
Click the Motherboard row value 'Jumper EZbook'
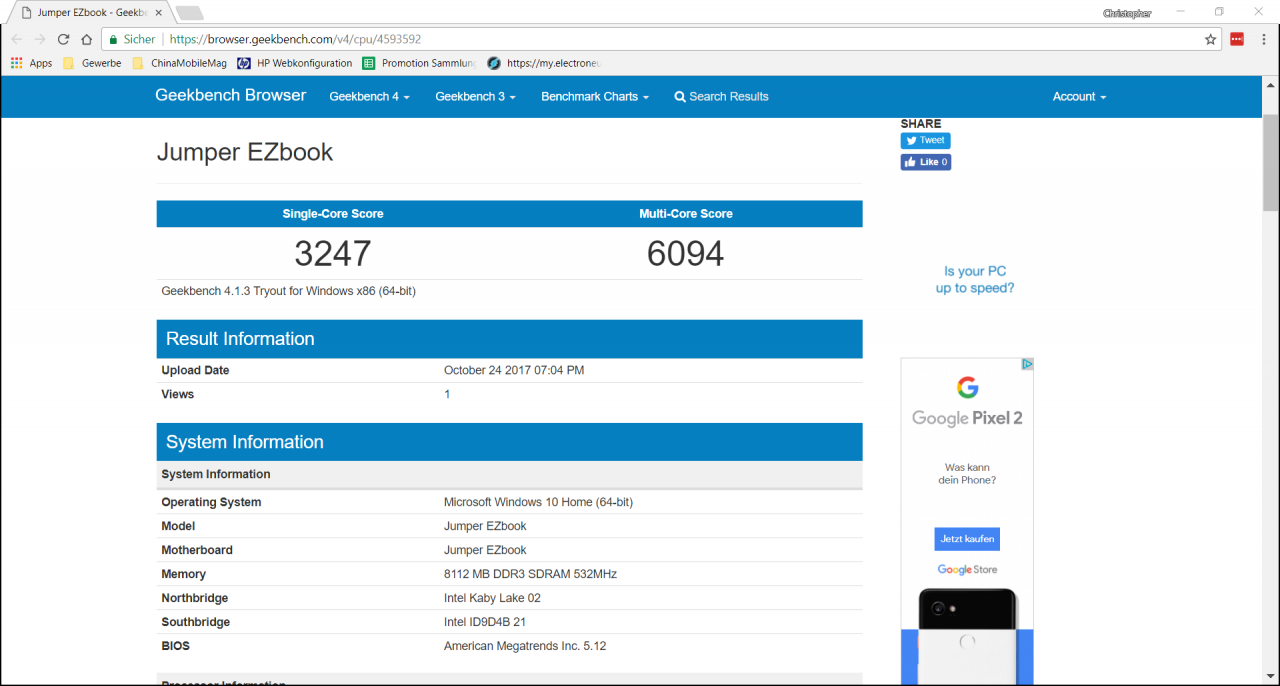click(x=485, y=550)
